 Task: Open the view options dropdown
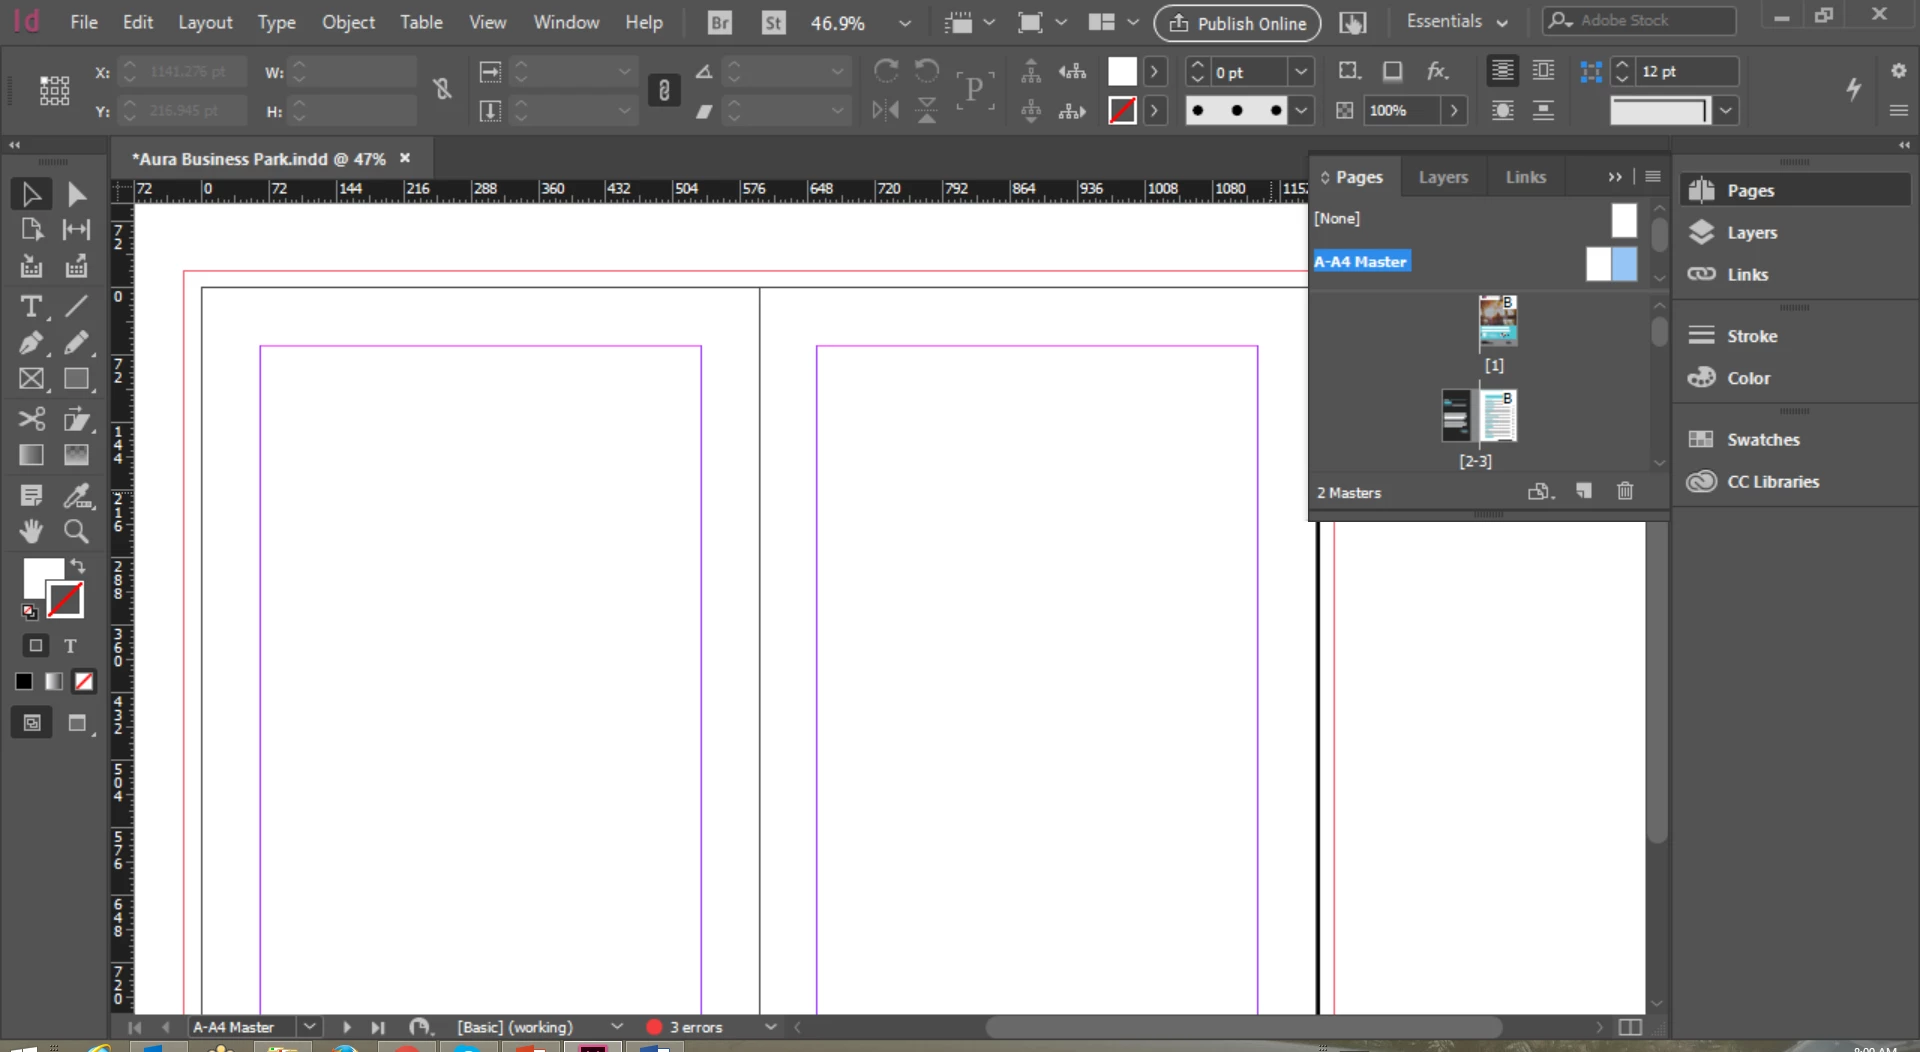tap(969, 22)
